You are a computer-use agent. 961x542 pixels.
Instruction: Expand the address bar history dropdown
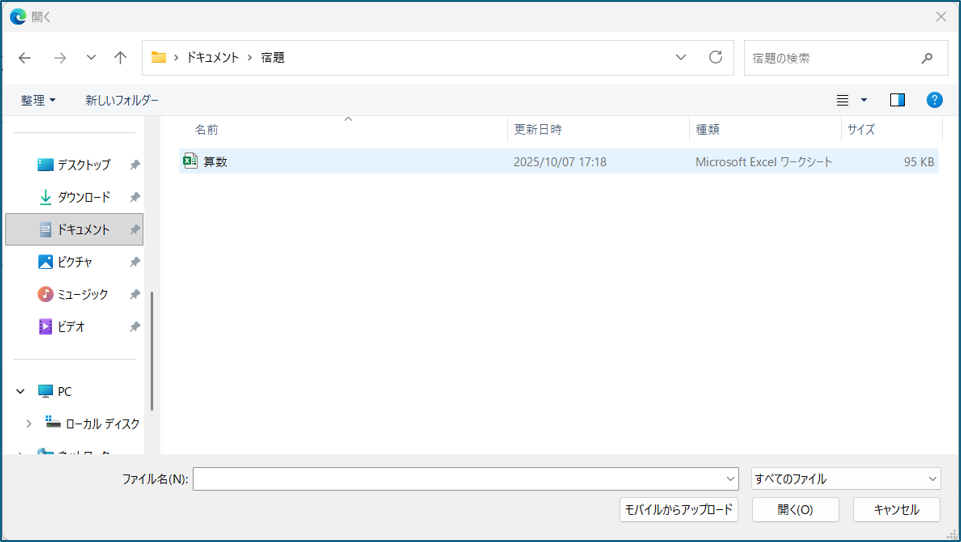(x=681, y=58)
